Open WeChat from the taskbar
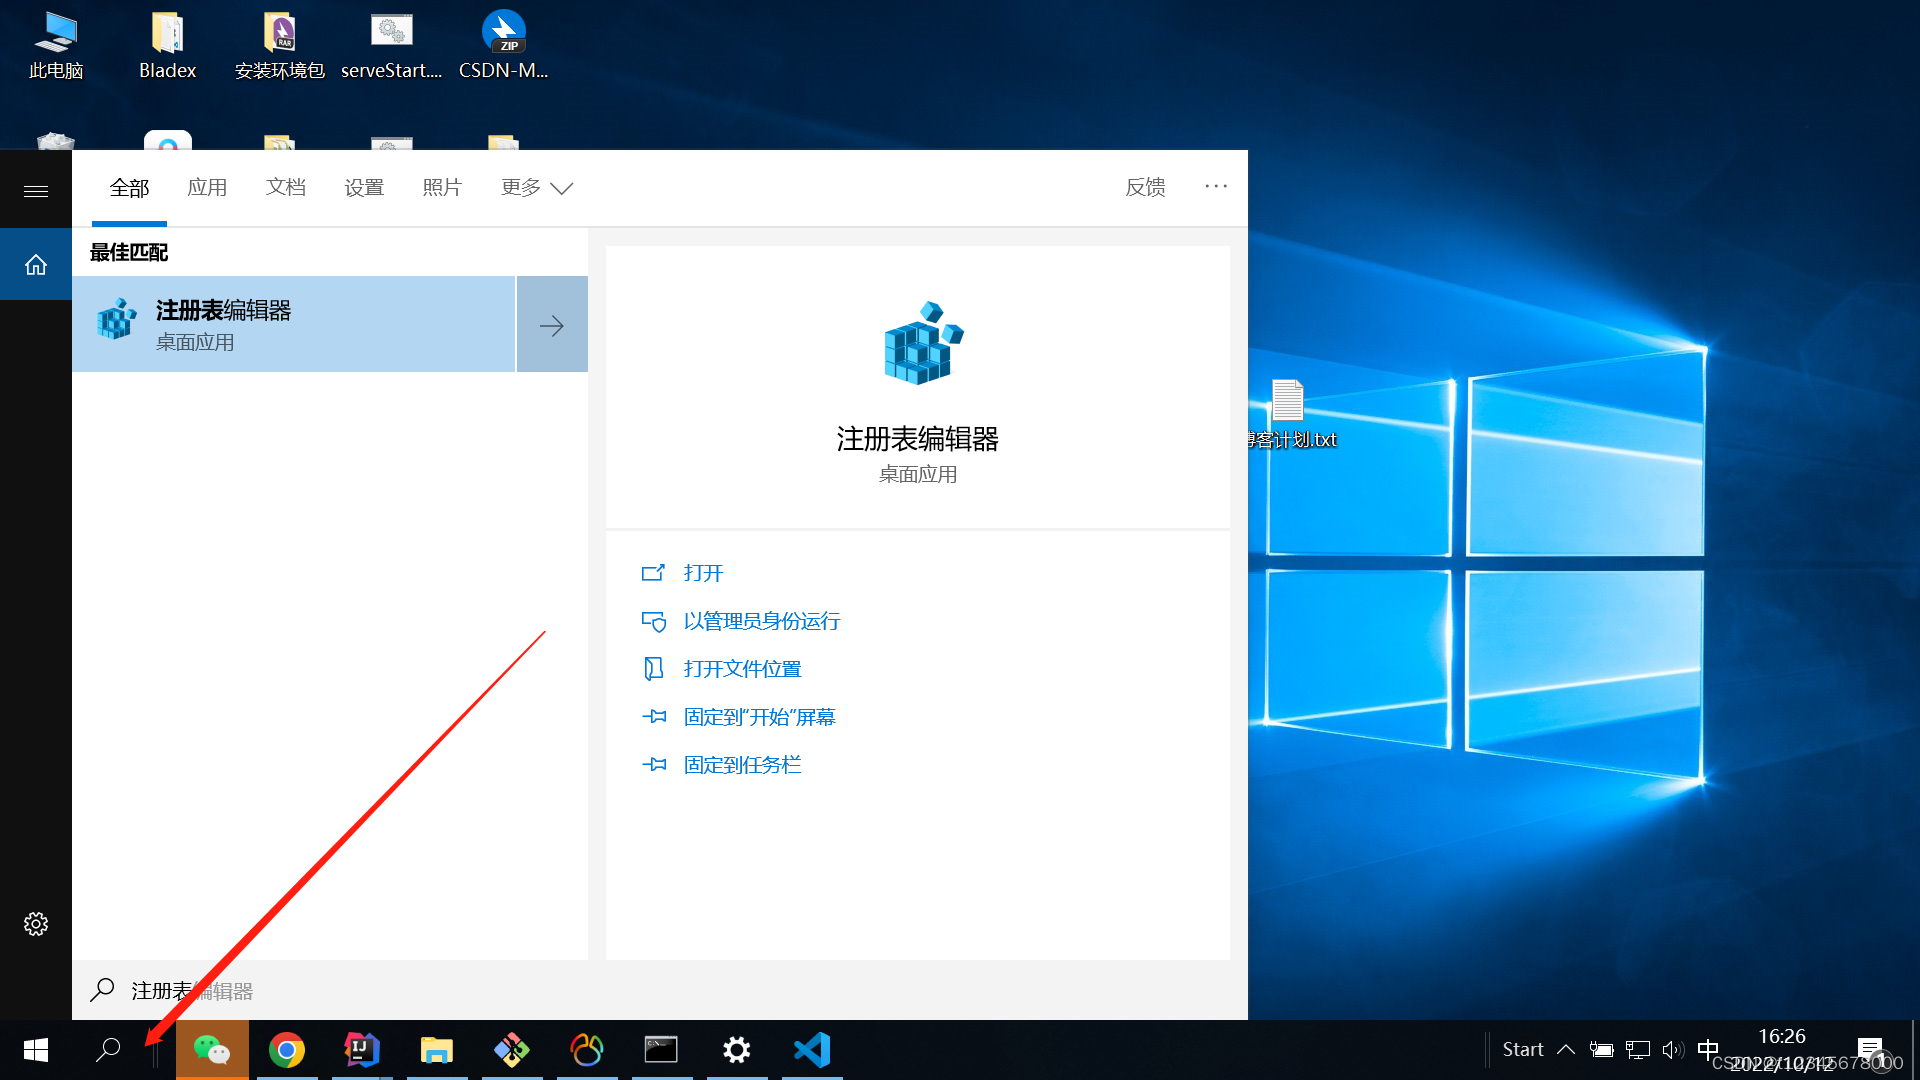This screenshot has width=1920, height=1080. point(212,1050)
